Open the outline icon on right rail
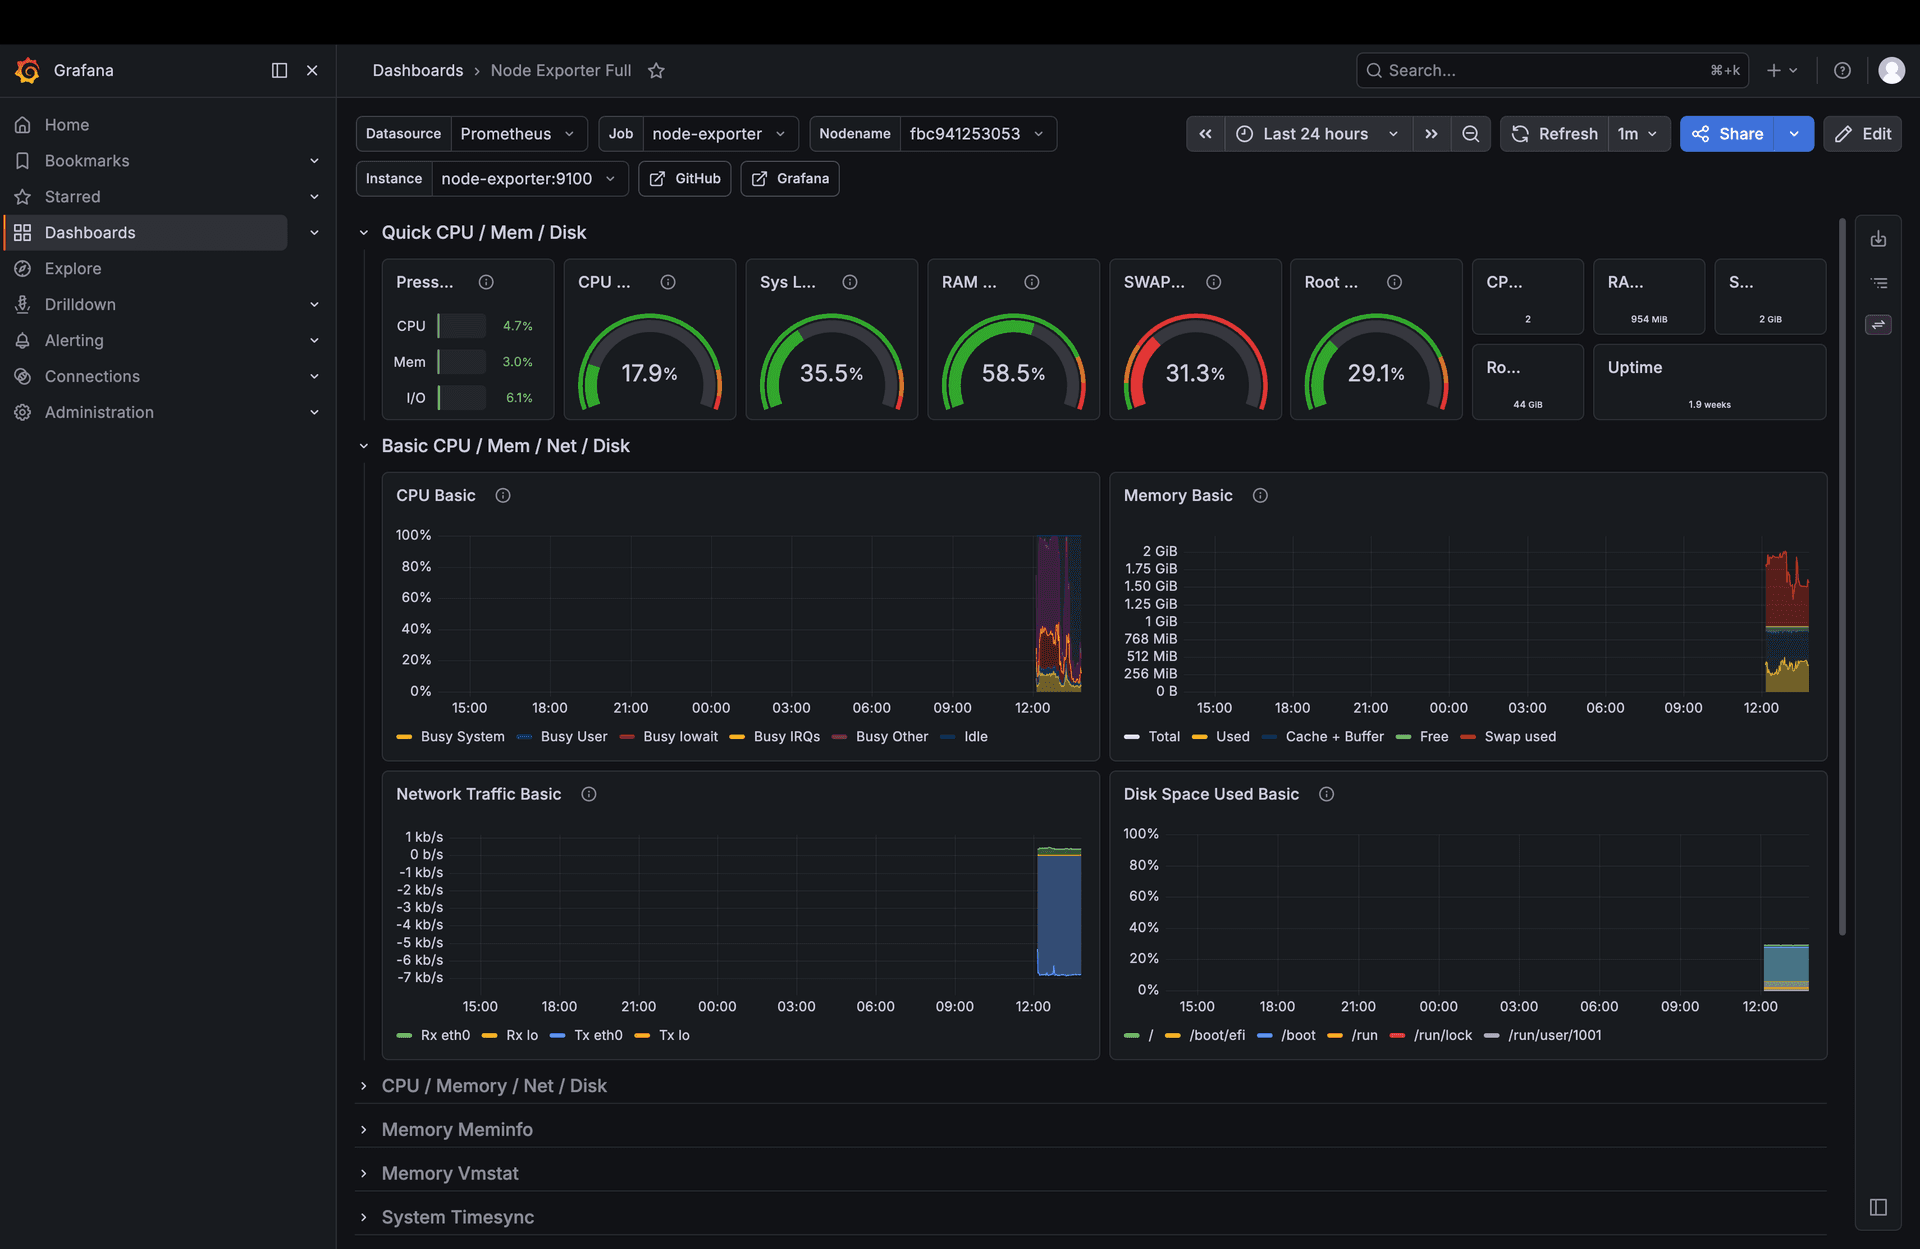The height and width of the screenshot is (1249, 1920). point(1878,283)
